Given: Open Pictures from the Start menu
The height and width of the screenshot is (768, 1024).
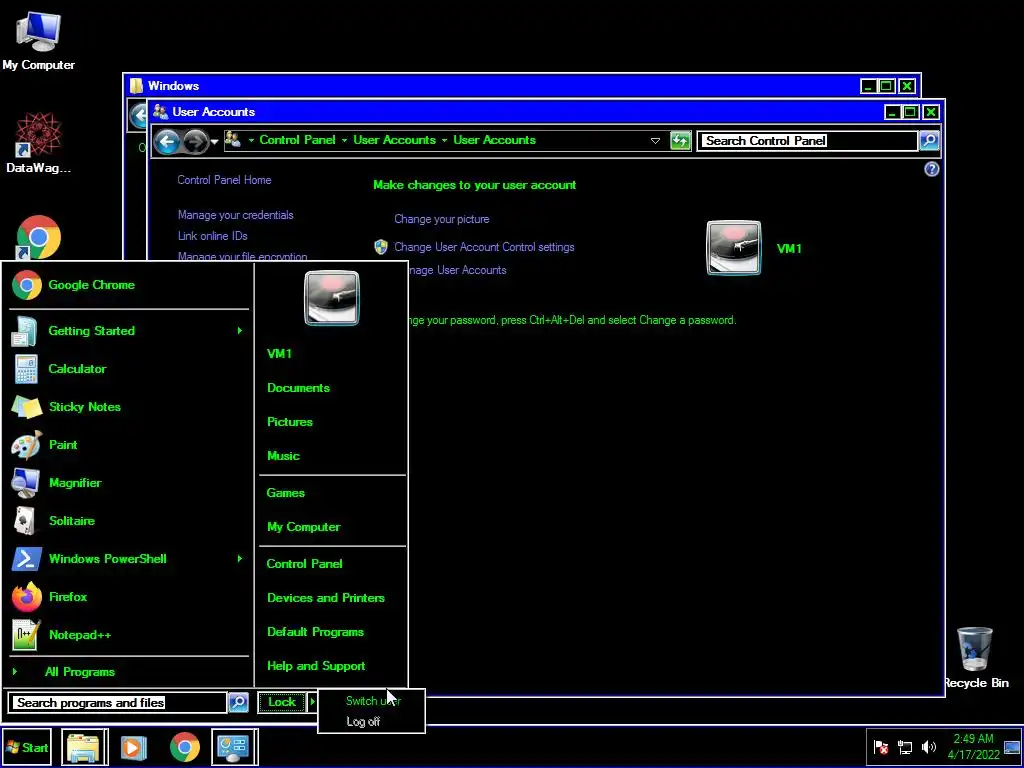Looking at the screenshot, I should 290,422.
